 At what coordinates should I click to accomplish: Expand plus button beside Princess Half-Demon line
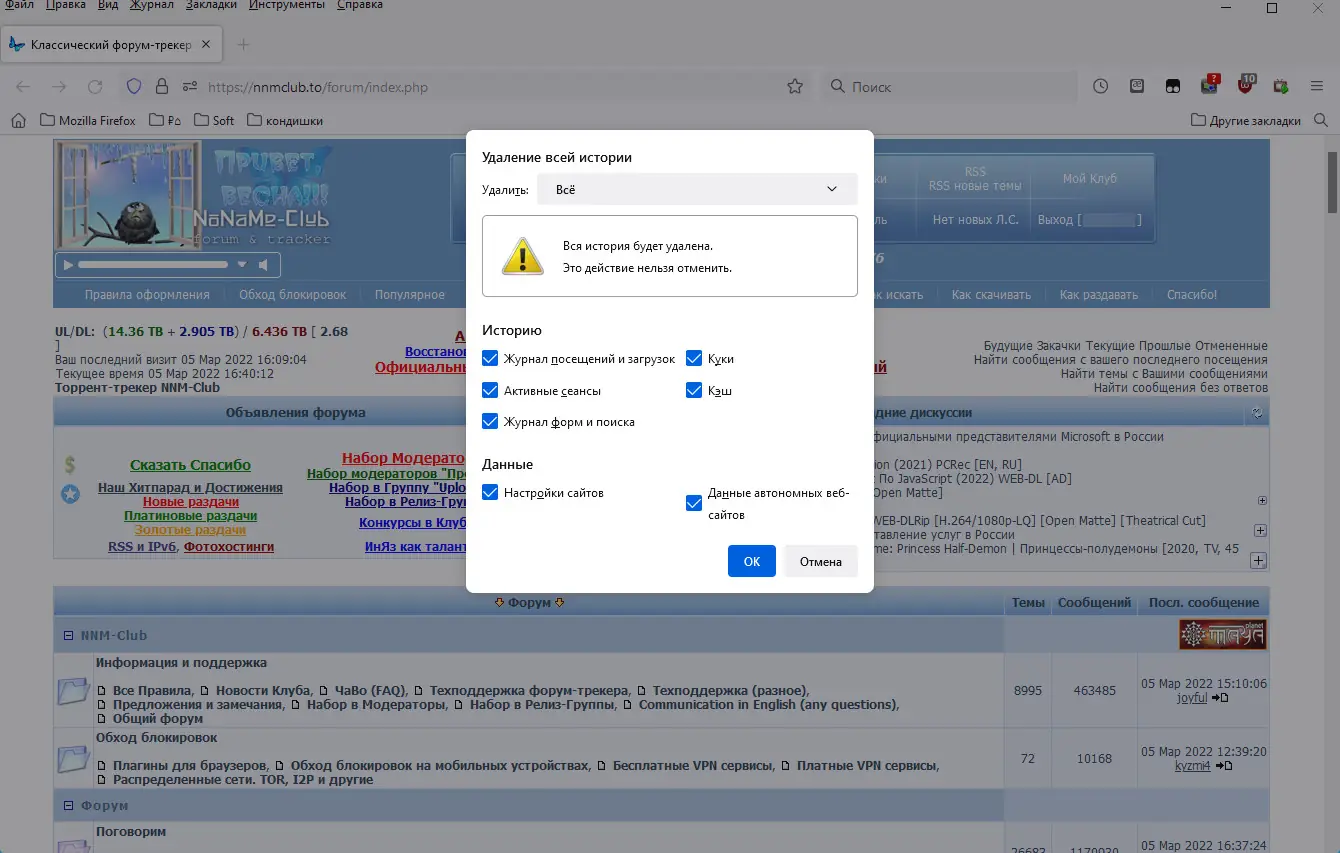click(1258, 560)
